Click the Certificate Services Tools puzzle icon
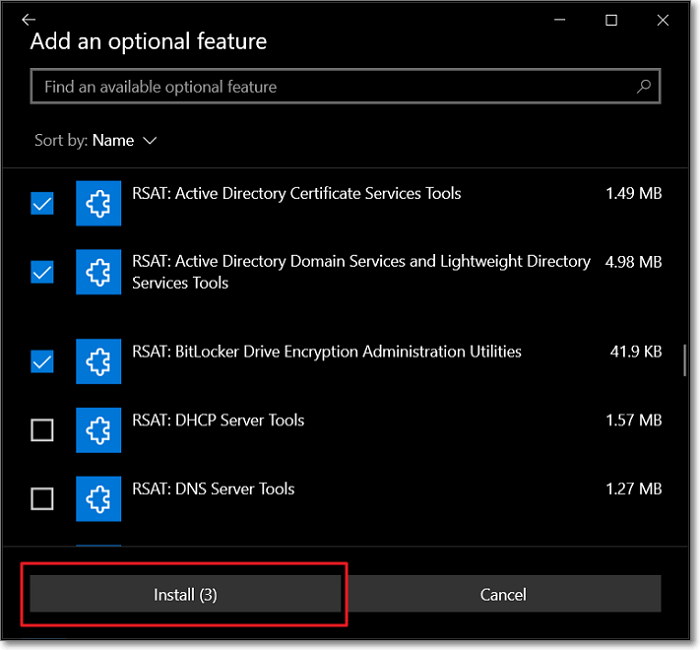 [x=98, y=203]
